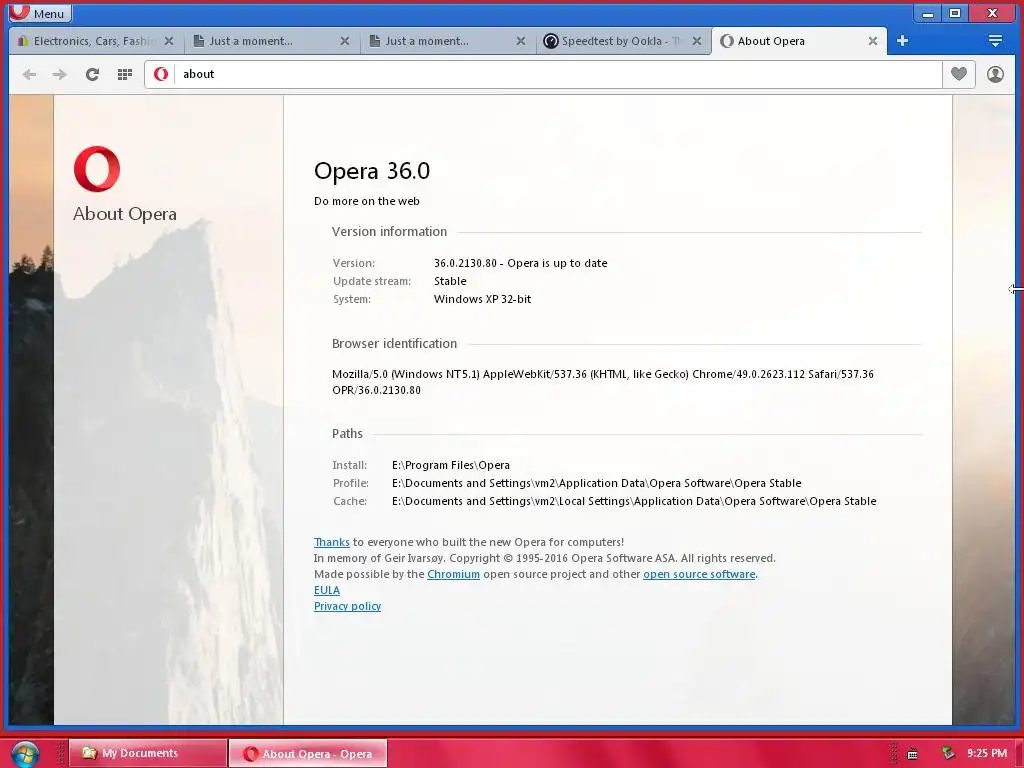Open the Thanks link
This screenshot has height=768, width=1024.
coord(332,542)
